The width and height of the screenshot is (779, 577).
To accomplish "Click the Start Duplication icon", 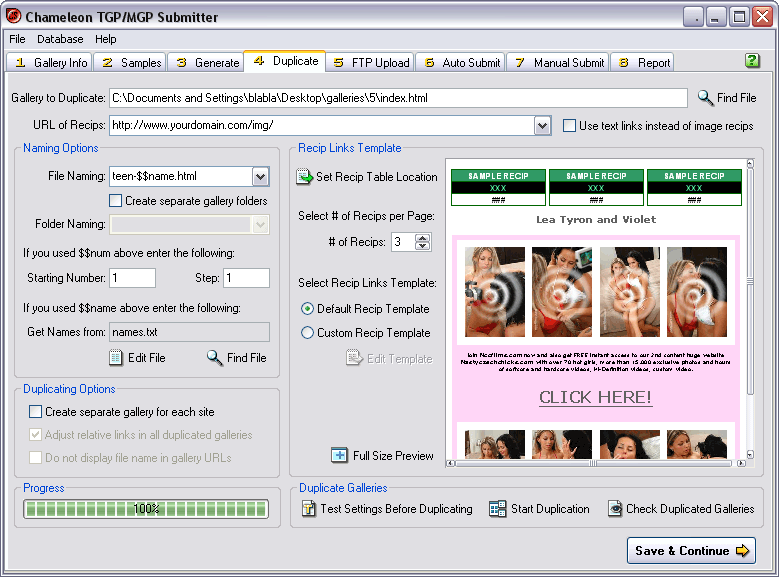I will pyautogui.click(x=497, y=509).
